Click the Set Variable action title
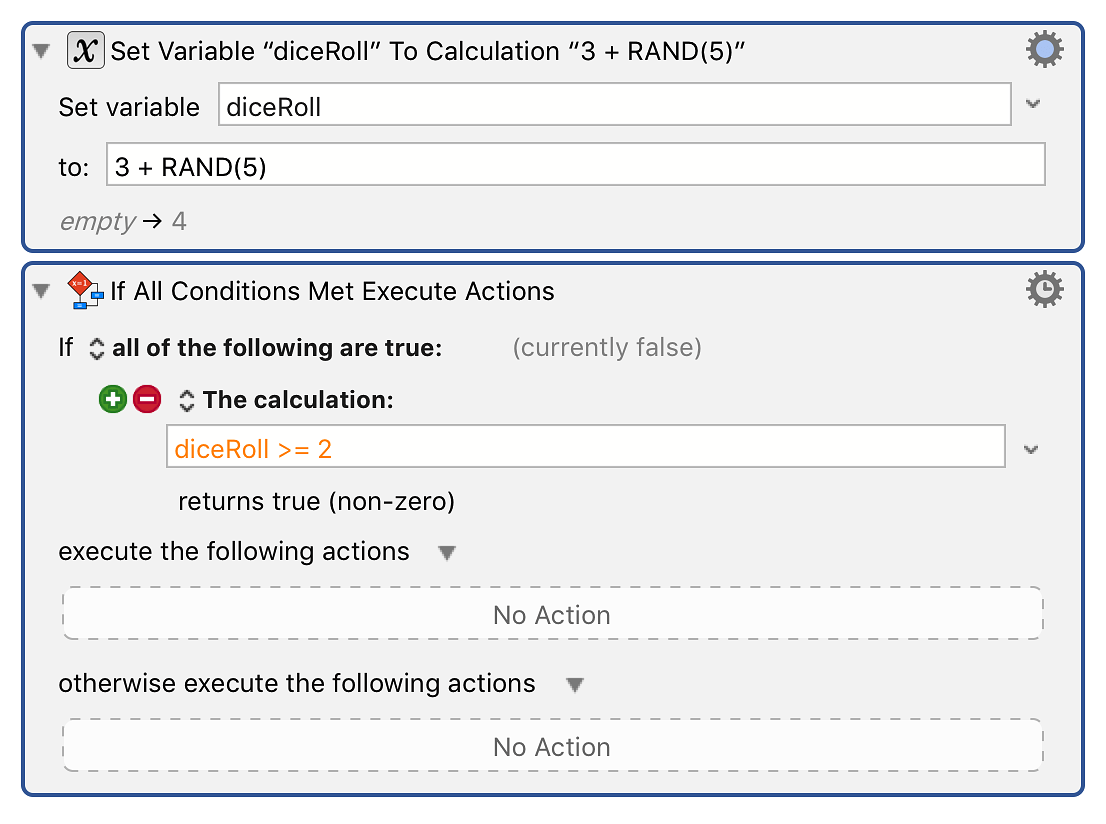1106x824 pixels. pos(427,51)
